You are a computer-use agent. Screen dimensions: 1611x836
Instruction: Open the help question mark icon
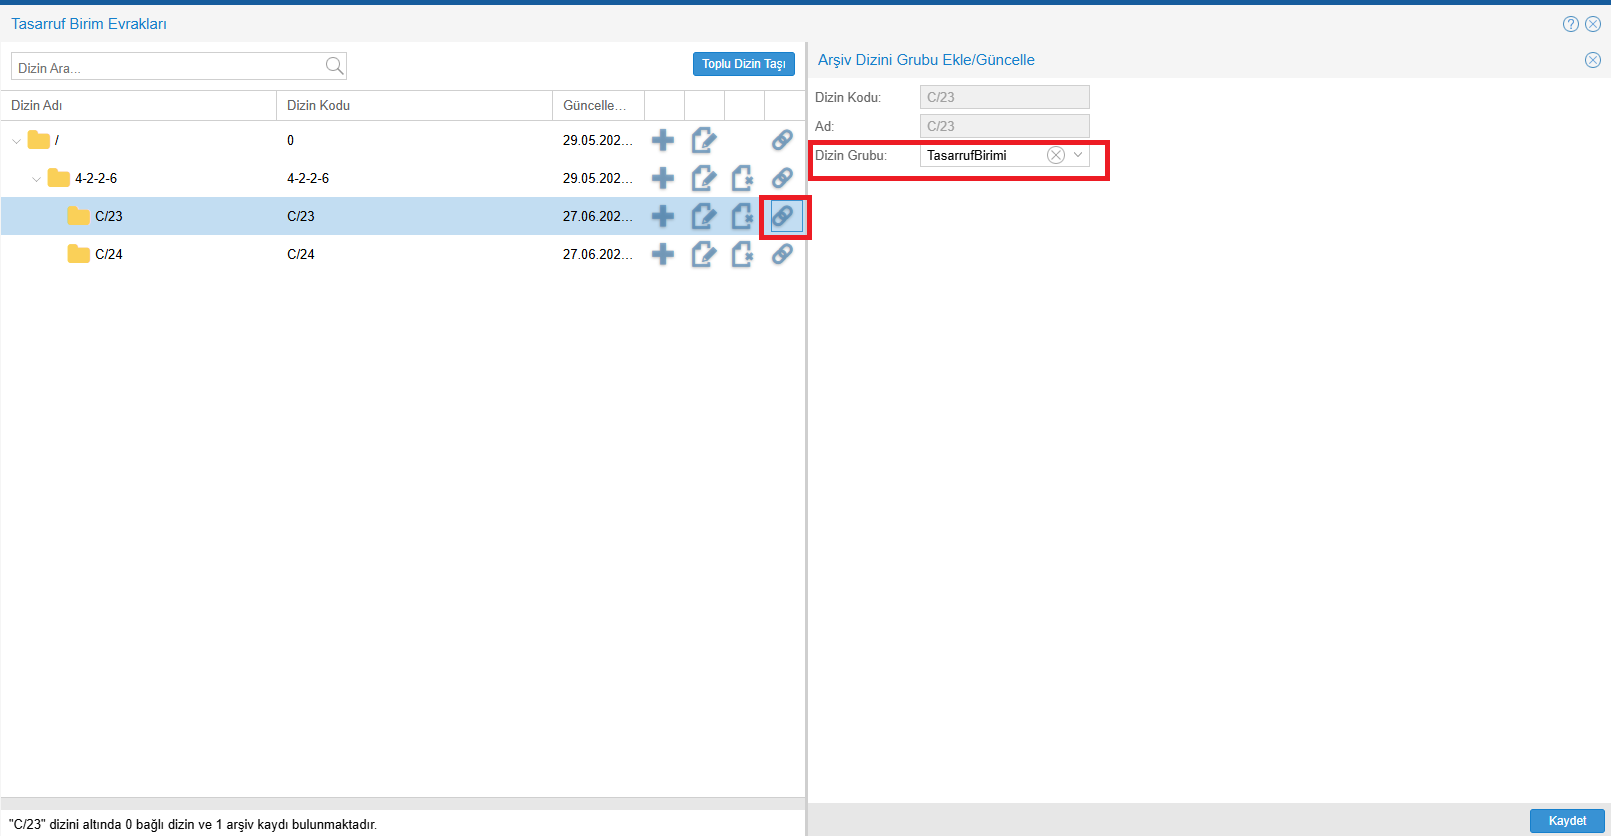point(1570,24)
